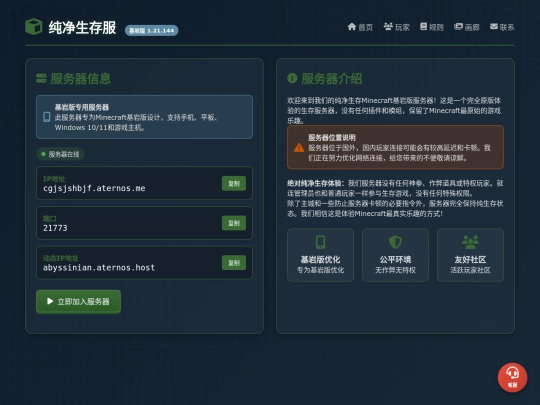Click the people icon in 友好社区 card
The image size is (540, 405).
click(x=470, y=242)
